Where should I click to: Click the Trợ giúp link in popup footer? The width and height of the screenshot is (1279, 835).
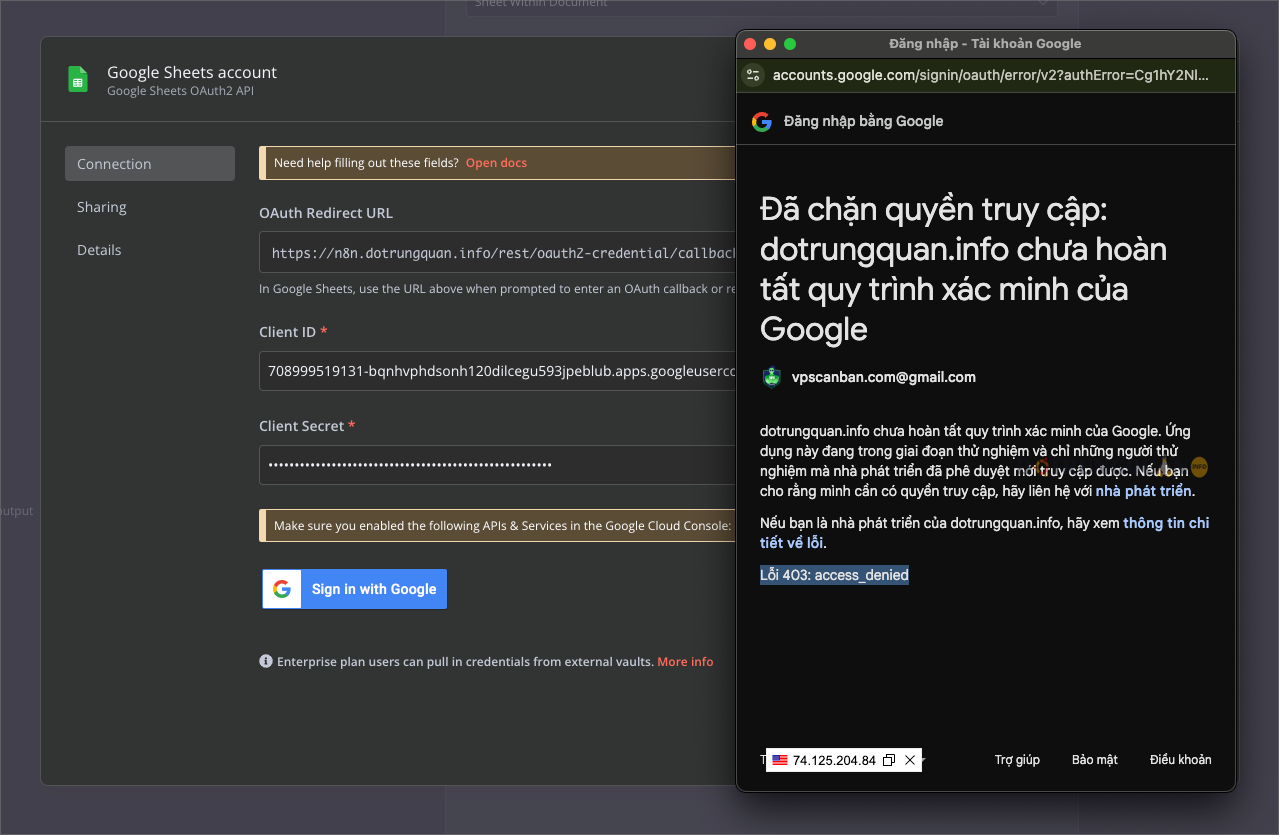tap(1017, 760)
